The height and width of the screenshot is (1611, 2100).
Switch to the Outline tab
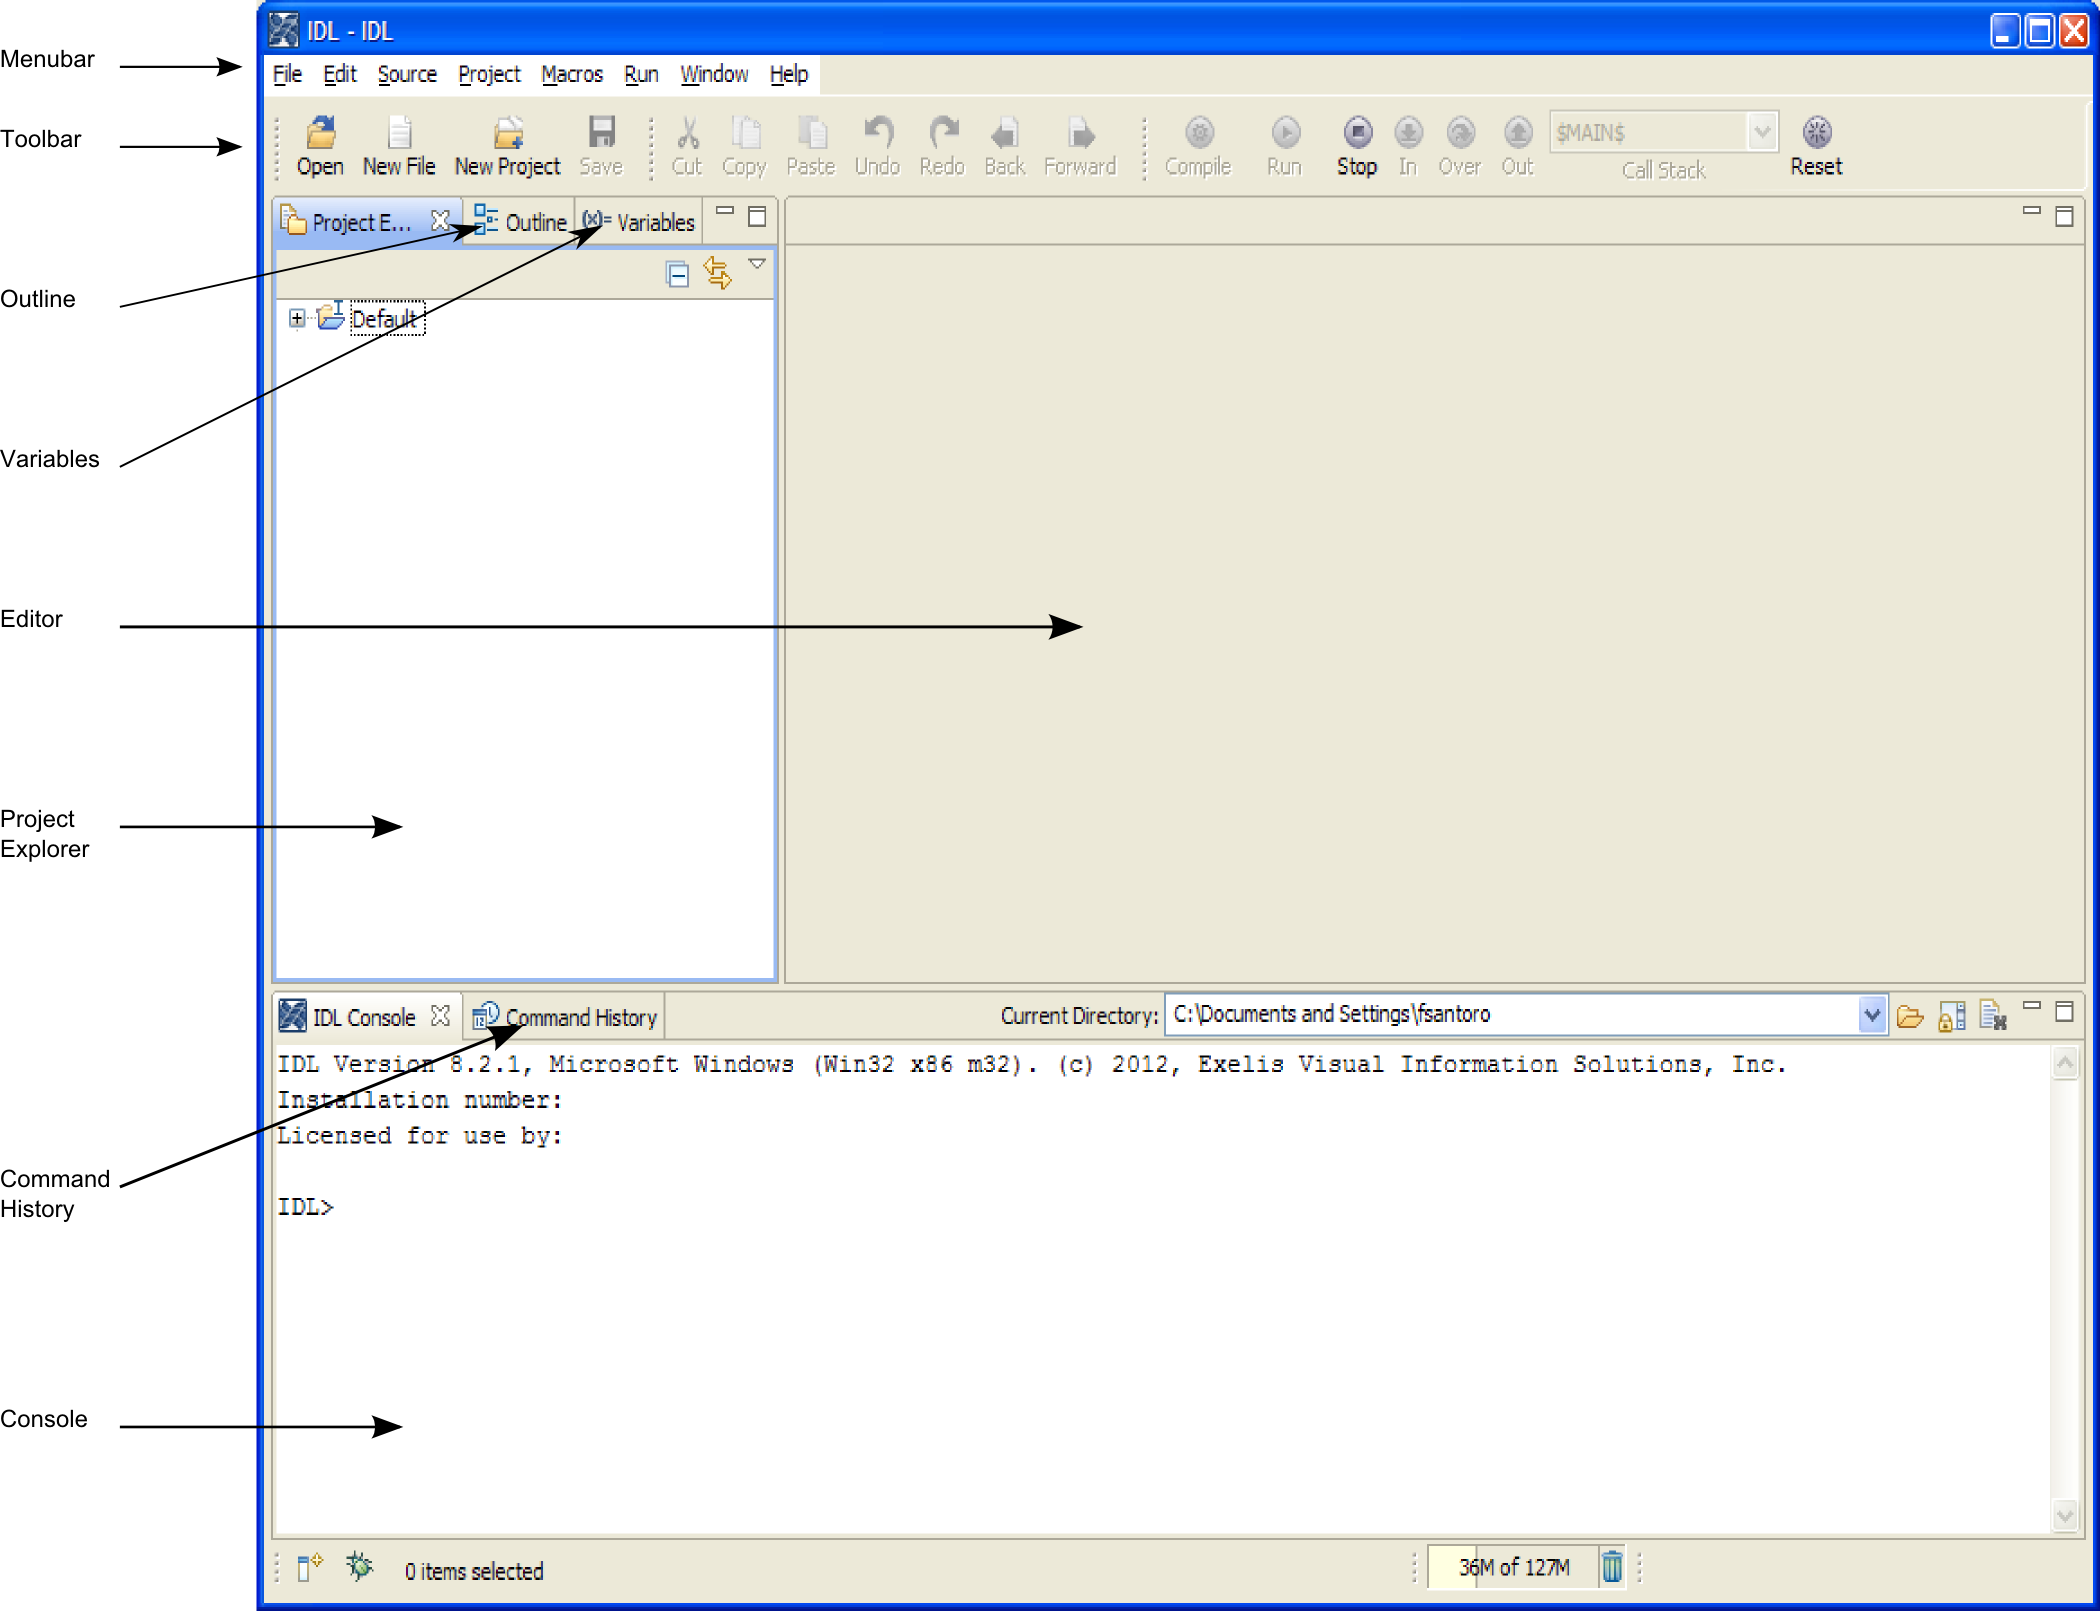[520, 221]
